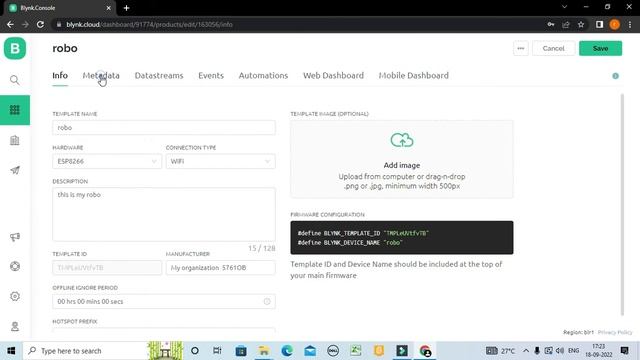Open the organization building icon in sidebar
This screenshot has height=360, width=640.
[15, 140]
